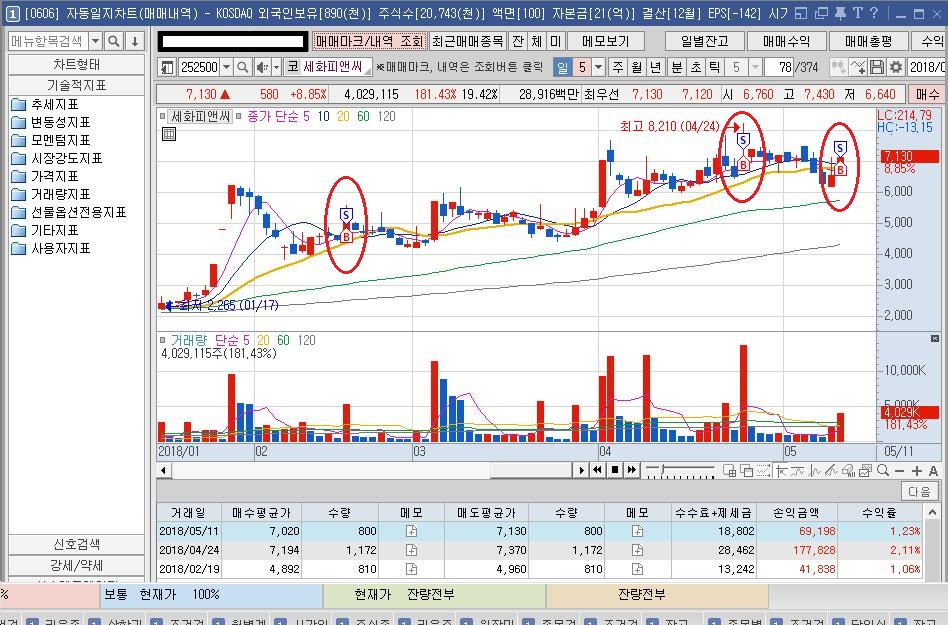Expand the 사용자지표 folder
Screen dimensions: 948x625
click(51, 248)
